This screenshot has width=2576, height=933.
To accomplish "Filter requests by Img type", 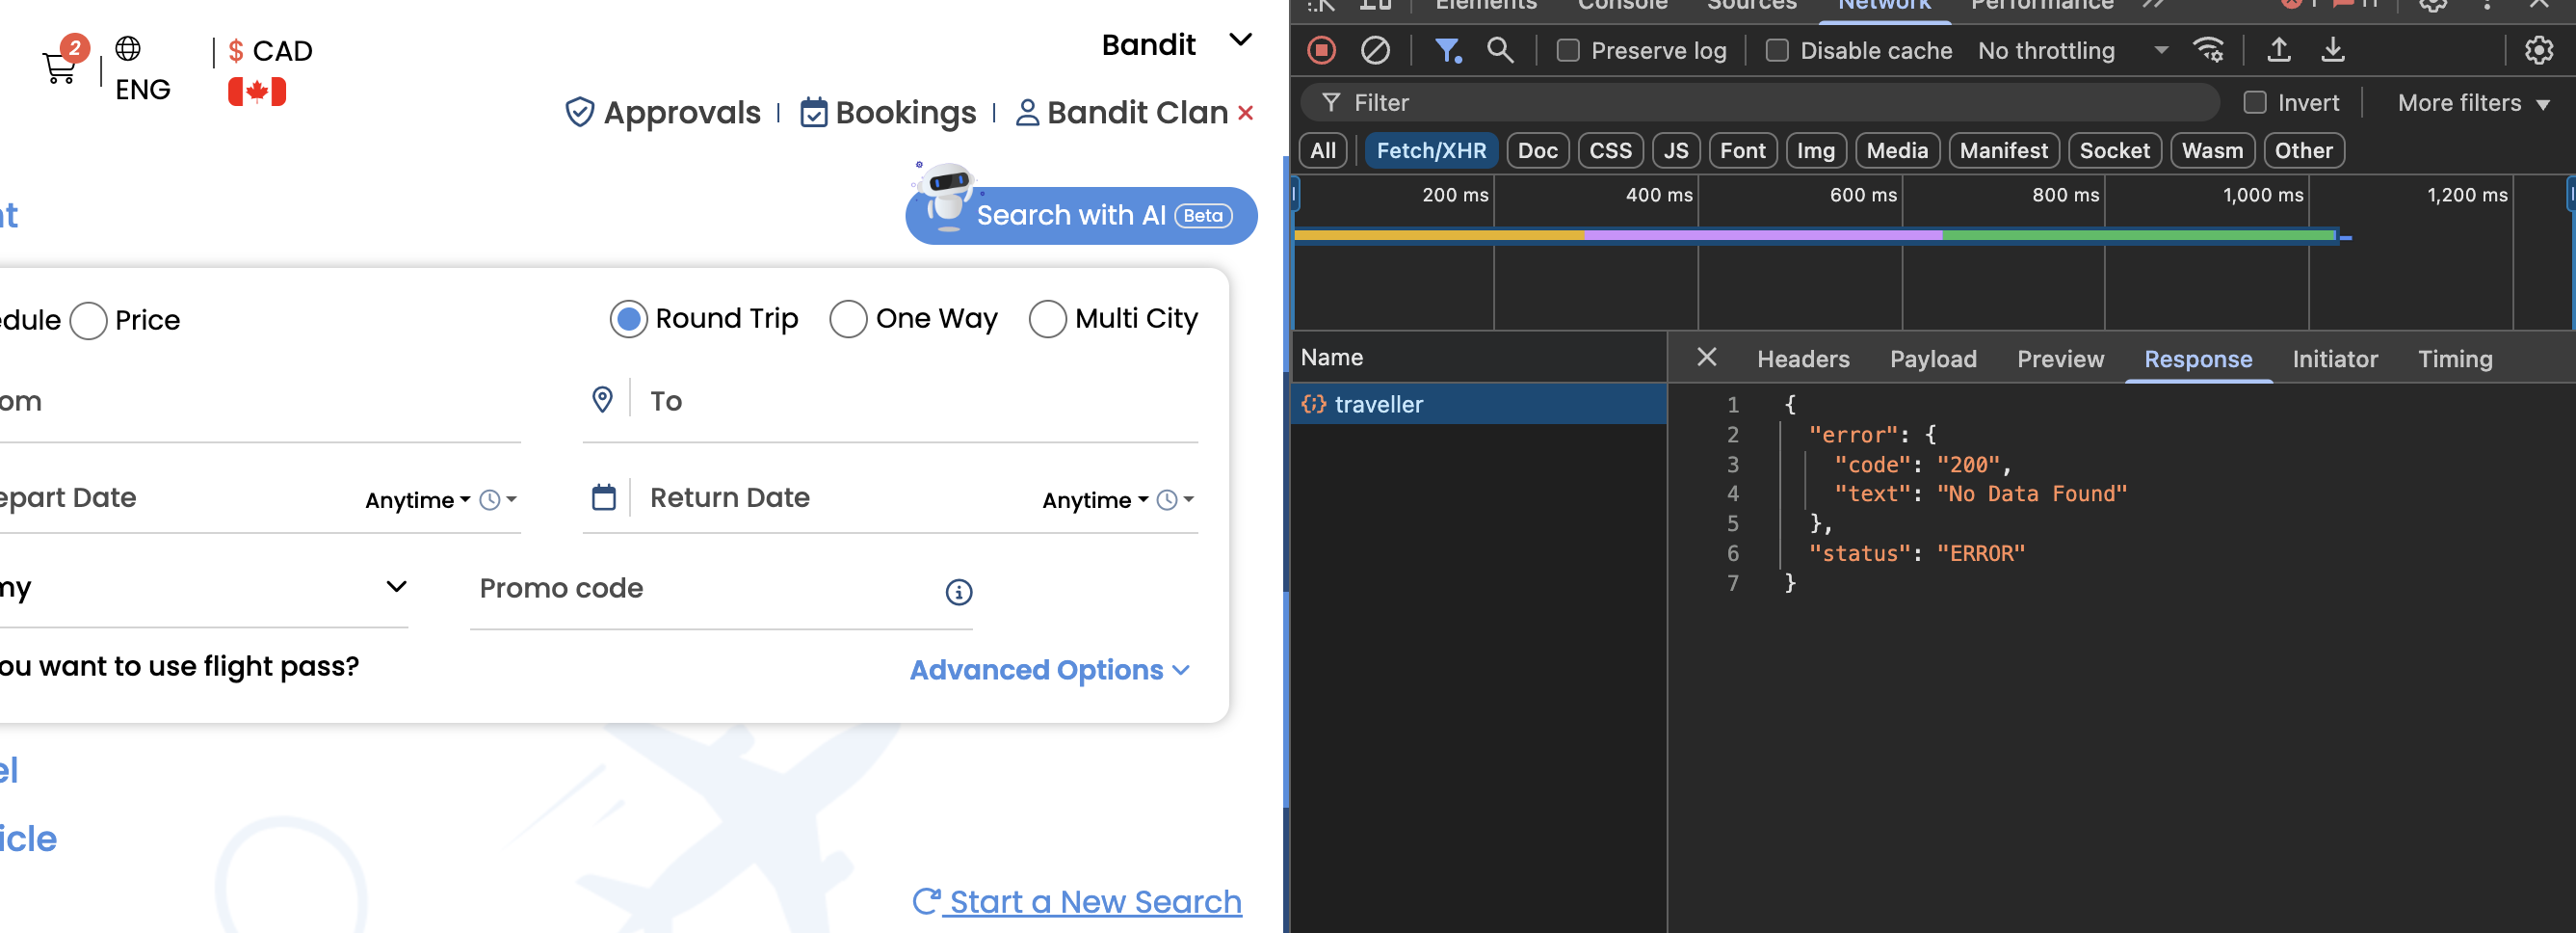I will 1815,150.
